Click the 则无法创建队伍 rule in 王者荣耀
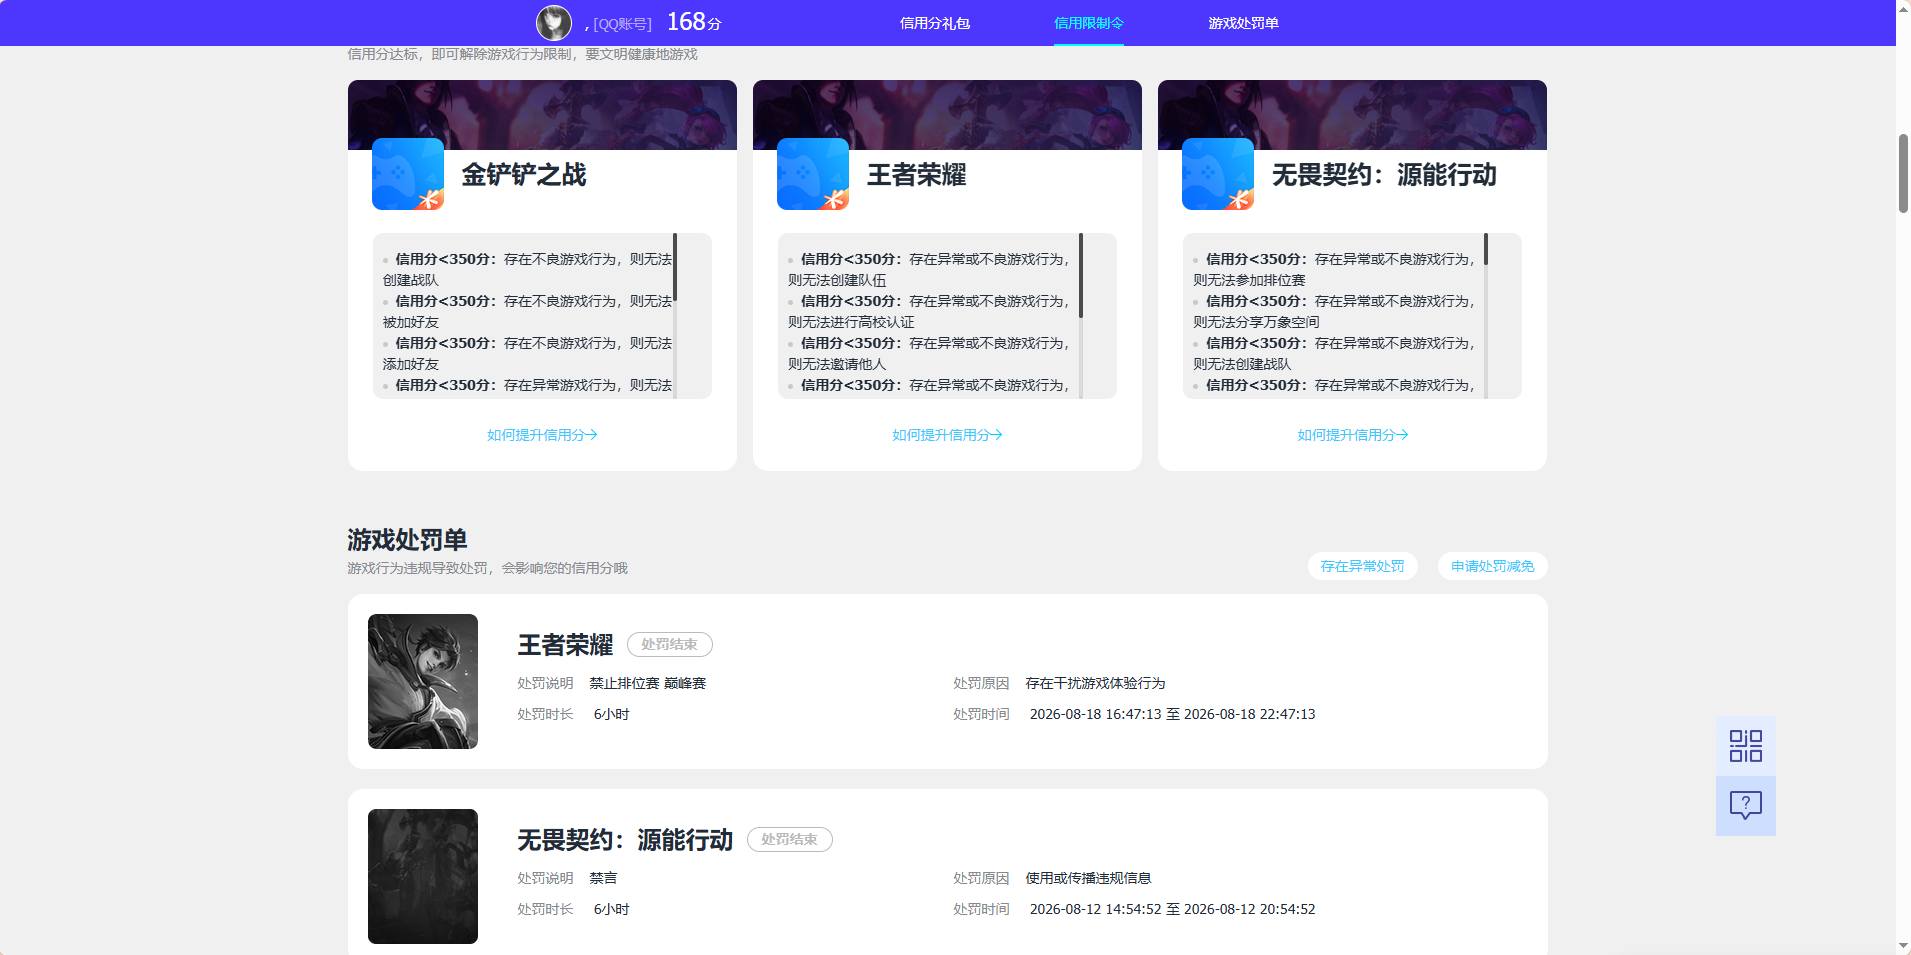The height and width of the screenshot is (955, 1911). tap(837, 280)
